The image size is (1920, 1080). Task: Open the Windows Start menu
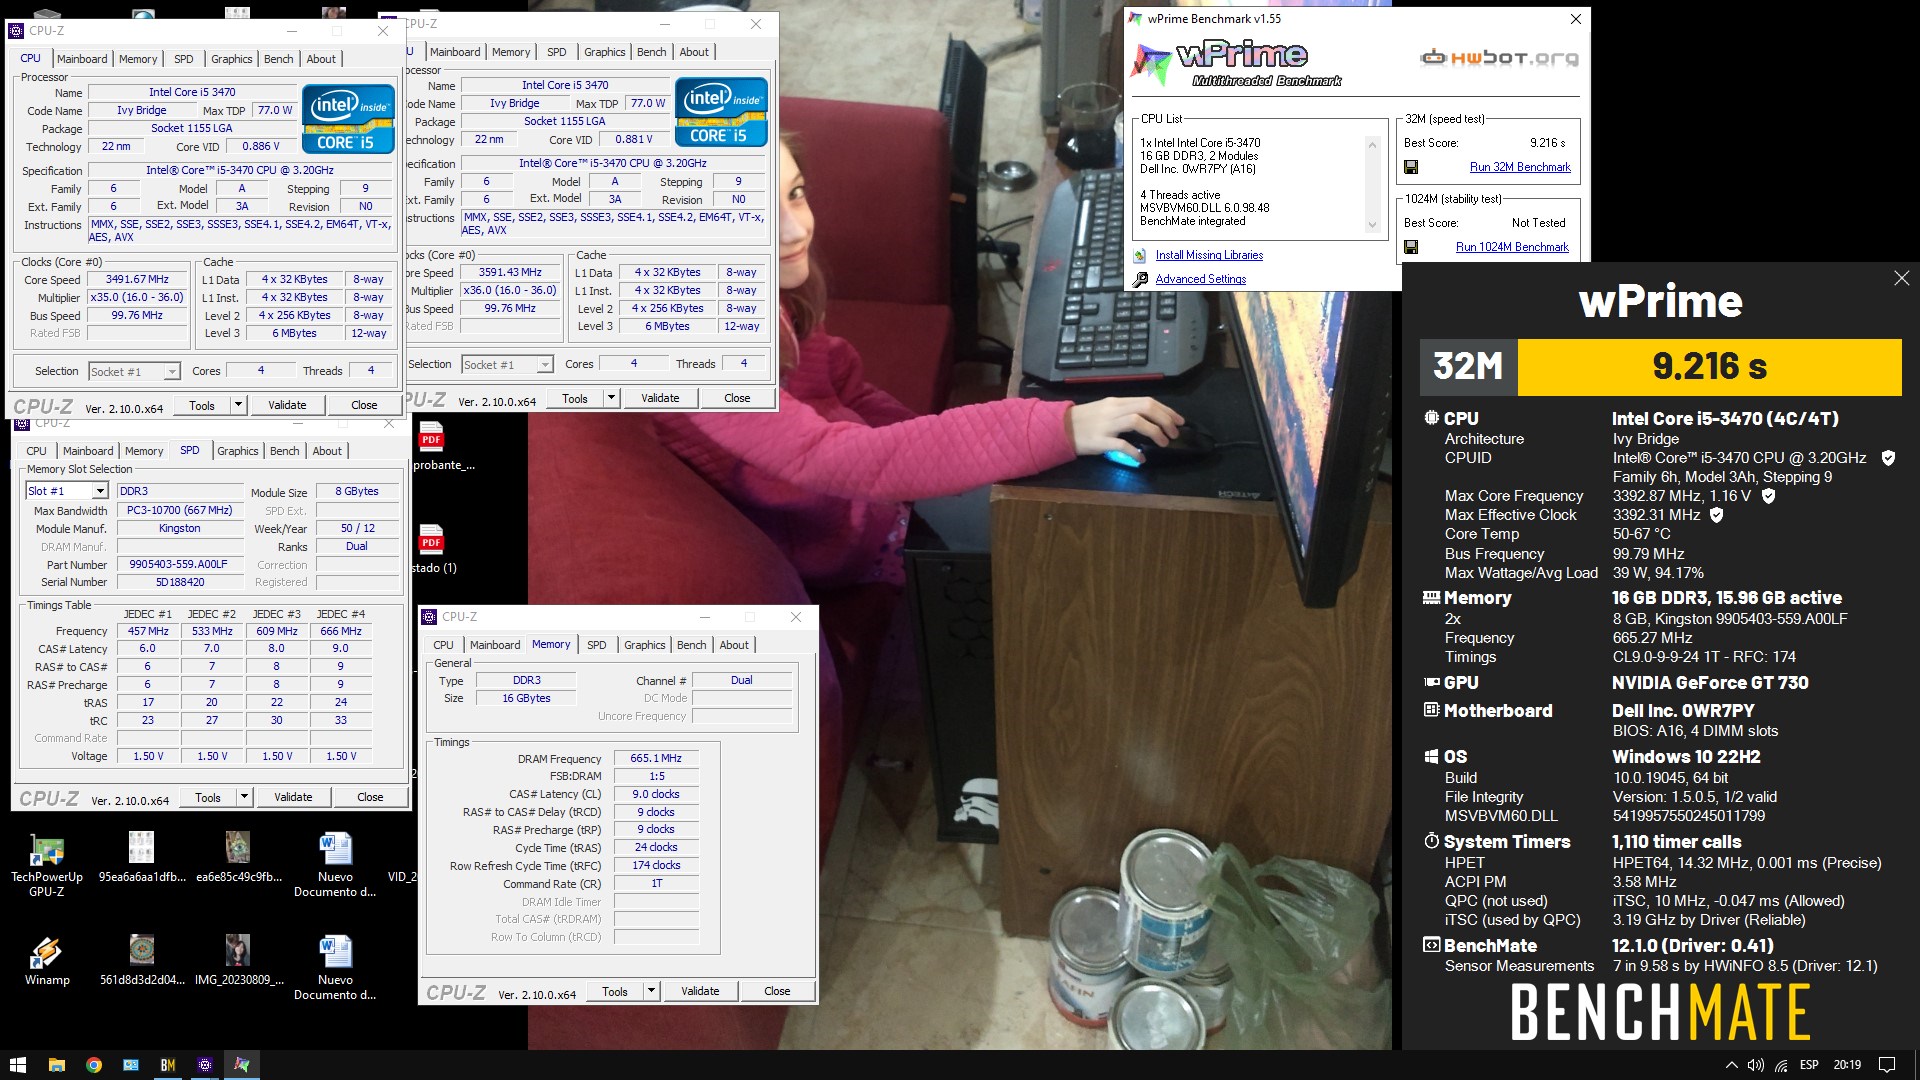(18, 1065)
